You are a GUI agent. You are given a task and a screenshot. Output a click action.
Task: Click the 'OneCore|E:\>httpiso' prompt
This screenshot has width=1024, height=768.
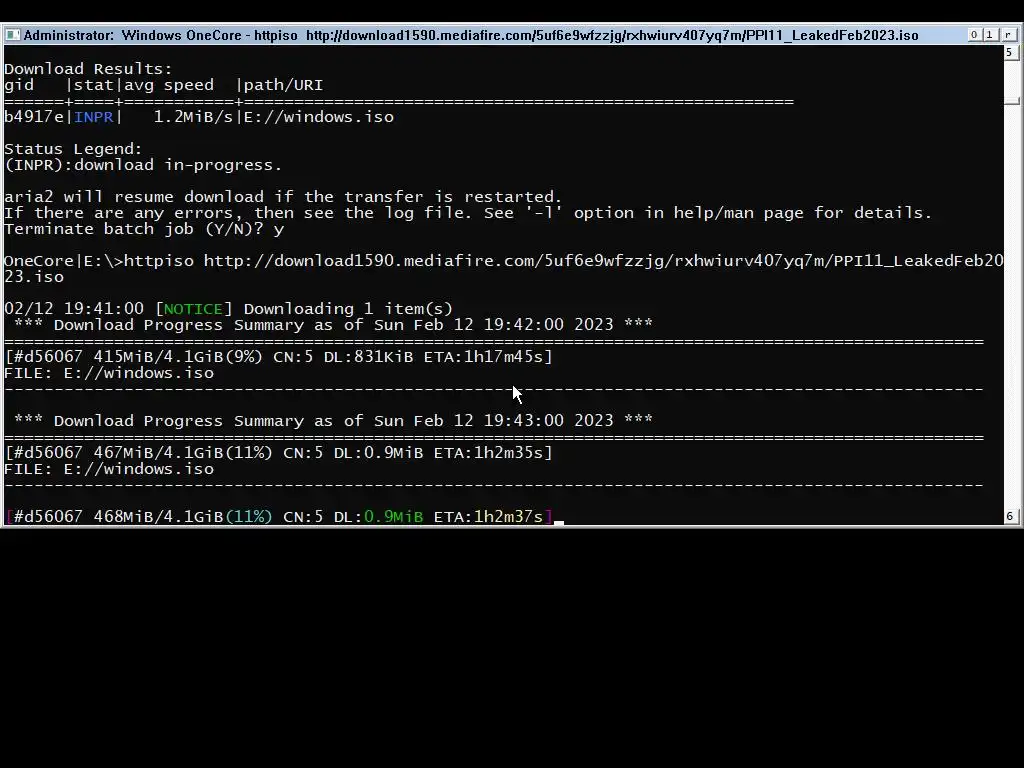(99, 261)
